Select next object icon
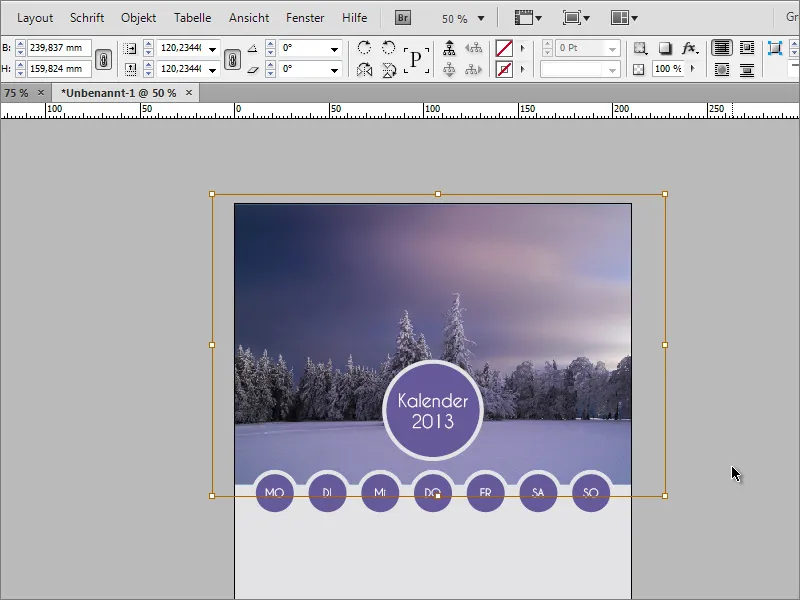The image size is (800, 600). pos(473,69)
